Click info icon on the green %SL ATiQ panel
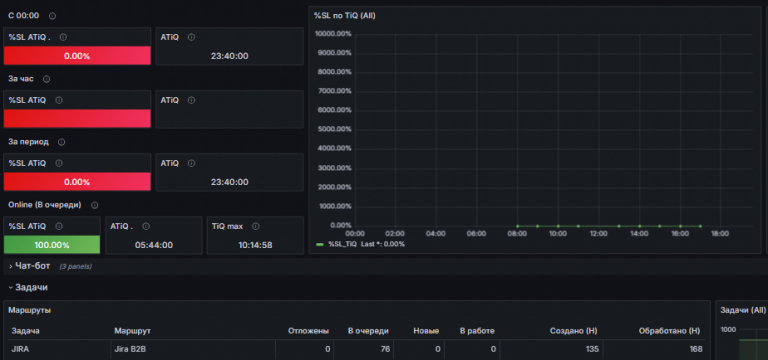The height and width of the screenshot is (360, 768). pyautogui.click(x=59, y=226)
